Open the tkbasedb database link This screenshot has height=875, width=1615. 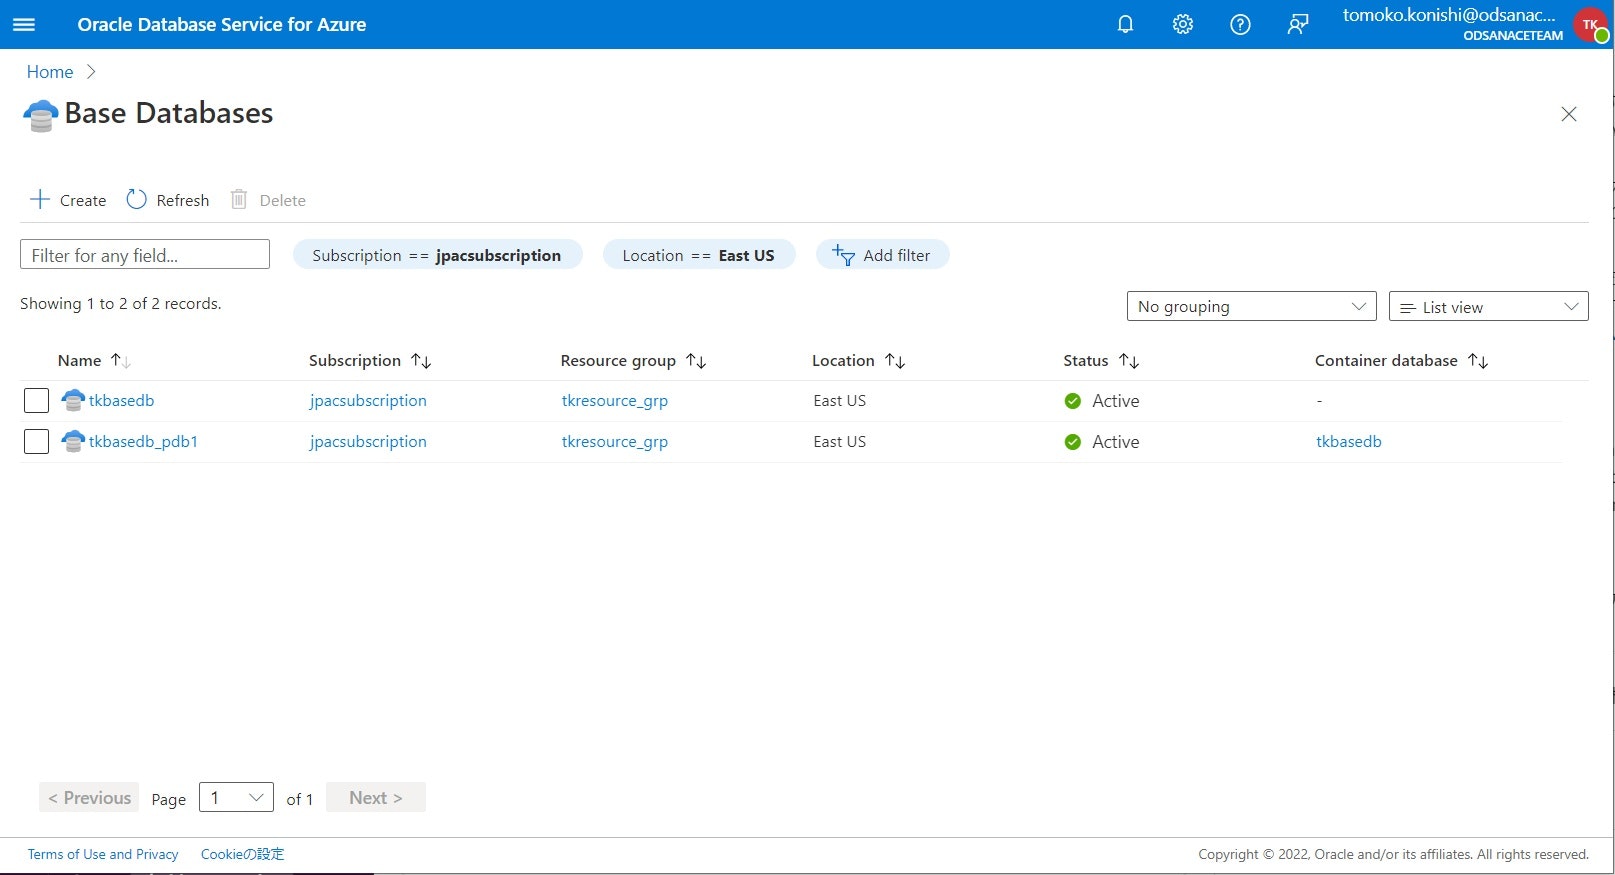121,401
